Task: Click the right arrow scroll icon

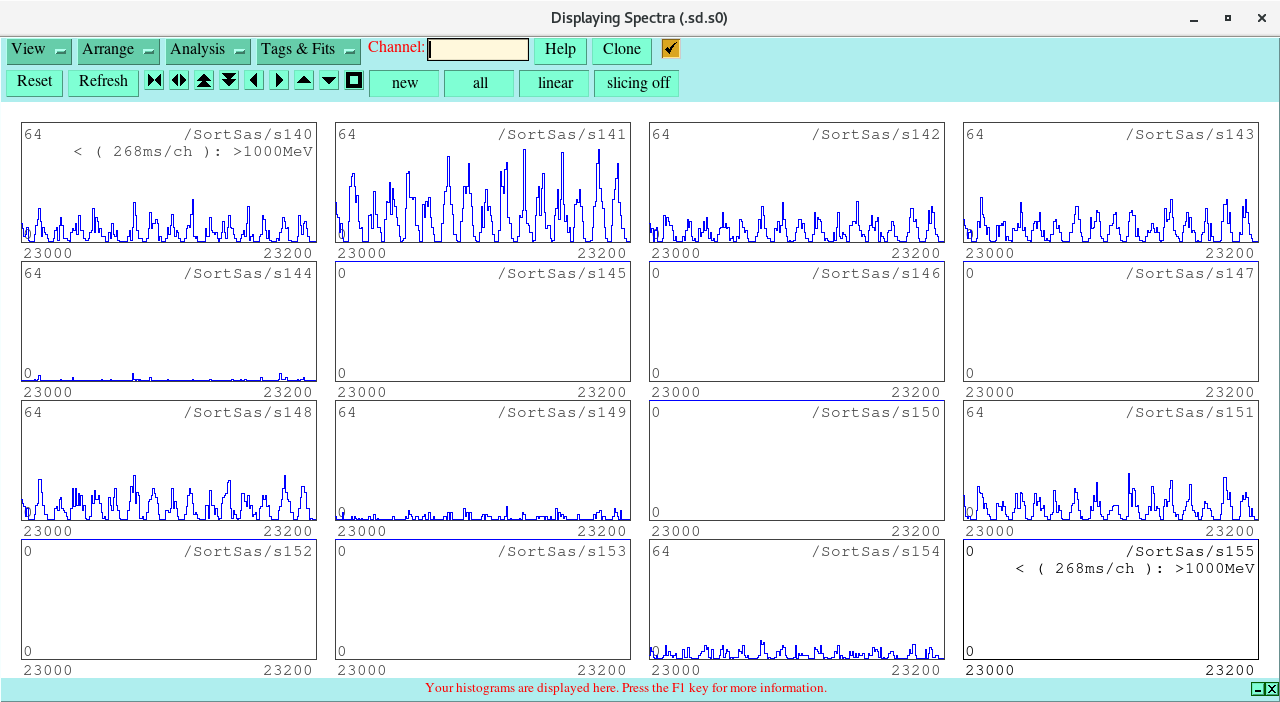Action: pos(279,81)
